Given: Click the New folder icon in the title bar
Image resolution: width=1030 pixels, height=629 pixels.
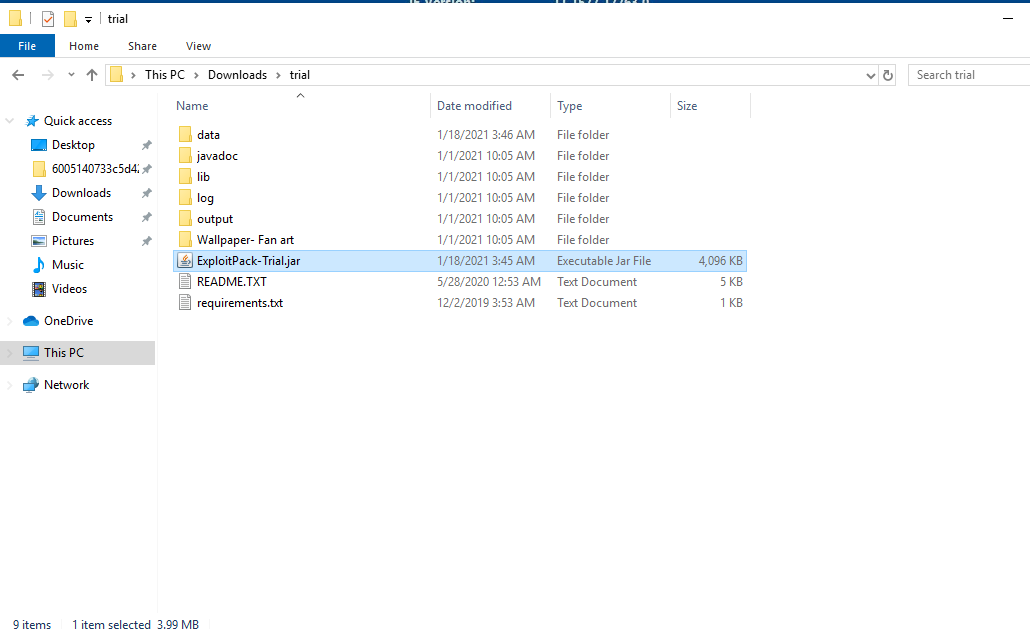Looking at the screenshot, I should pyautogui.click(x=70, y=19).
